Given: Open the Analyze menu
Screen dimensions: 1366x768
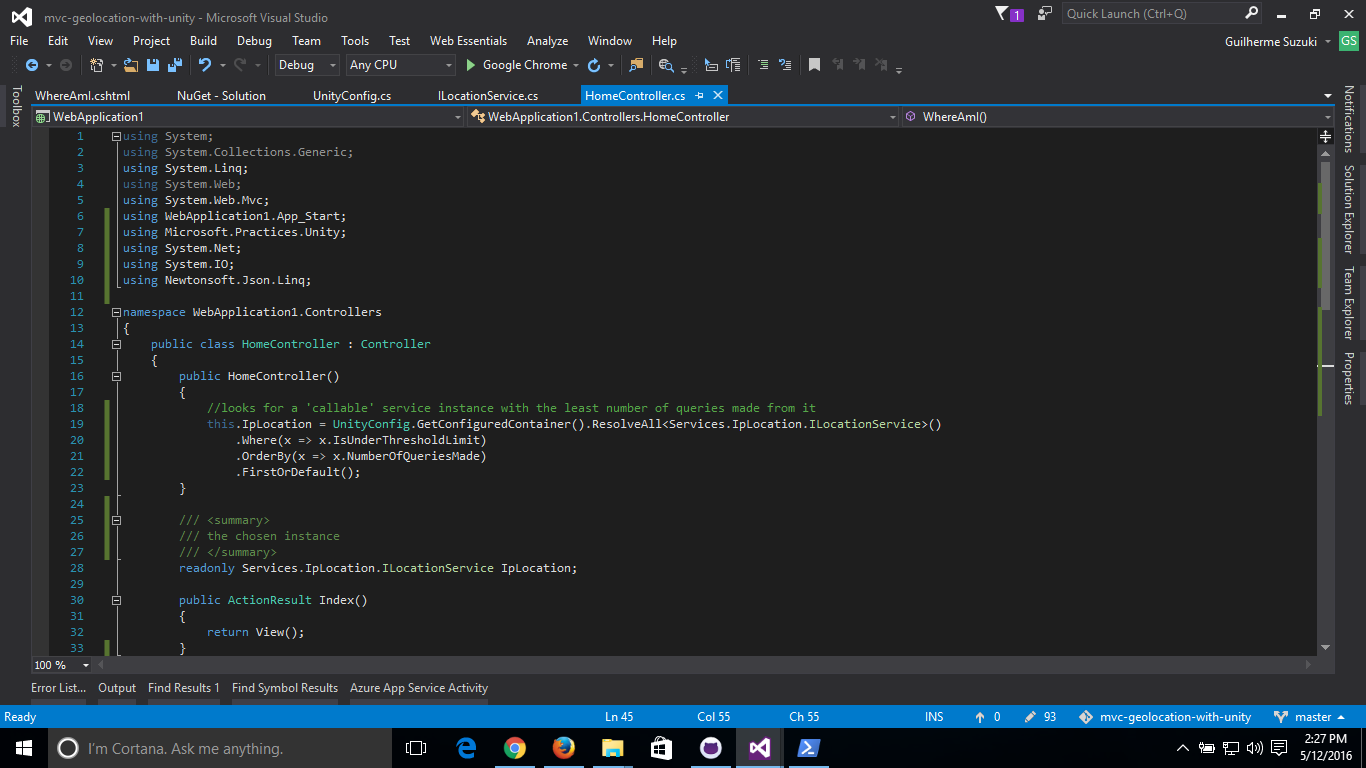Looking at the screenshot, I should click(x=547, y=41).
